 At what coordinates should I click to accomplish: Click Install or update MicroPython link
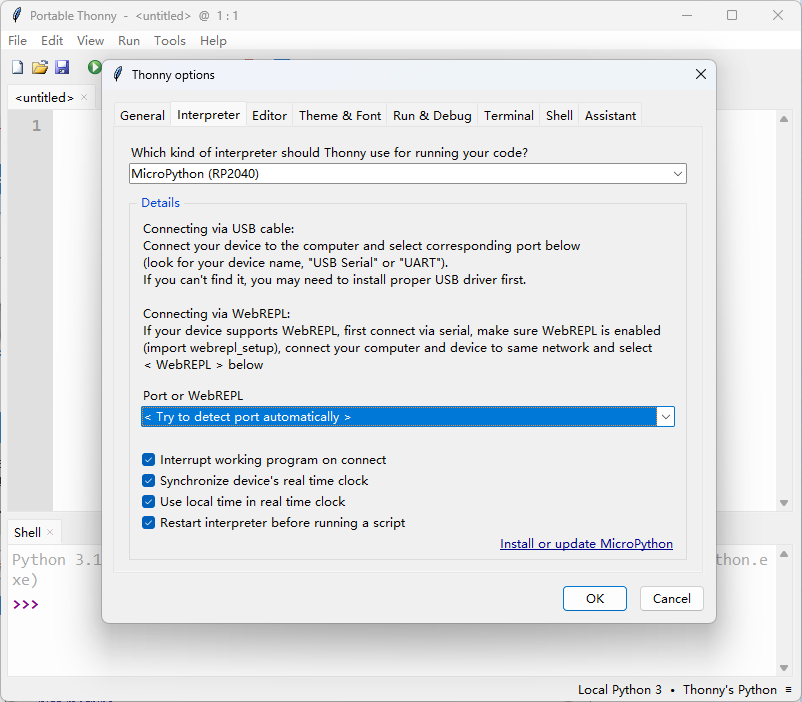coord(586,543)
